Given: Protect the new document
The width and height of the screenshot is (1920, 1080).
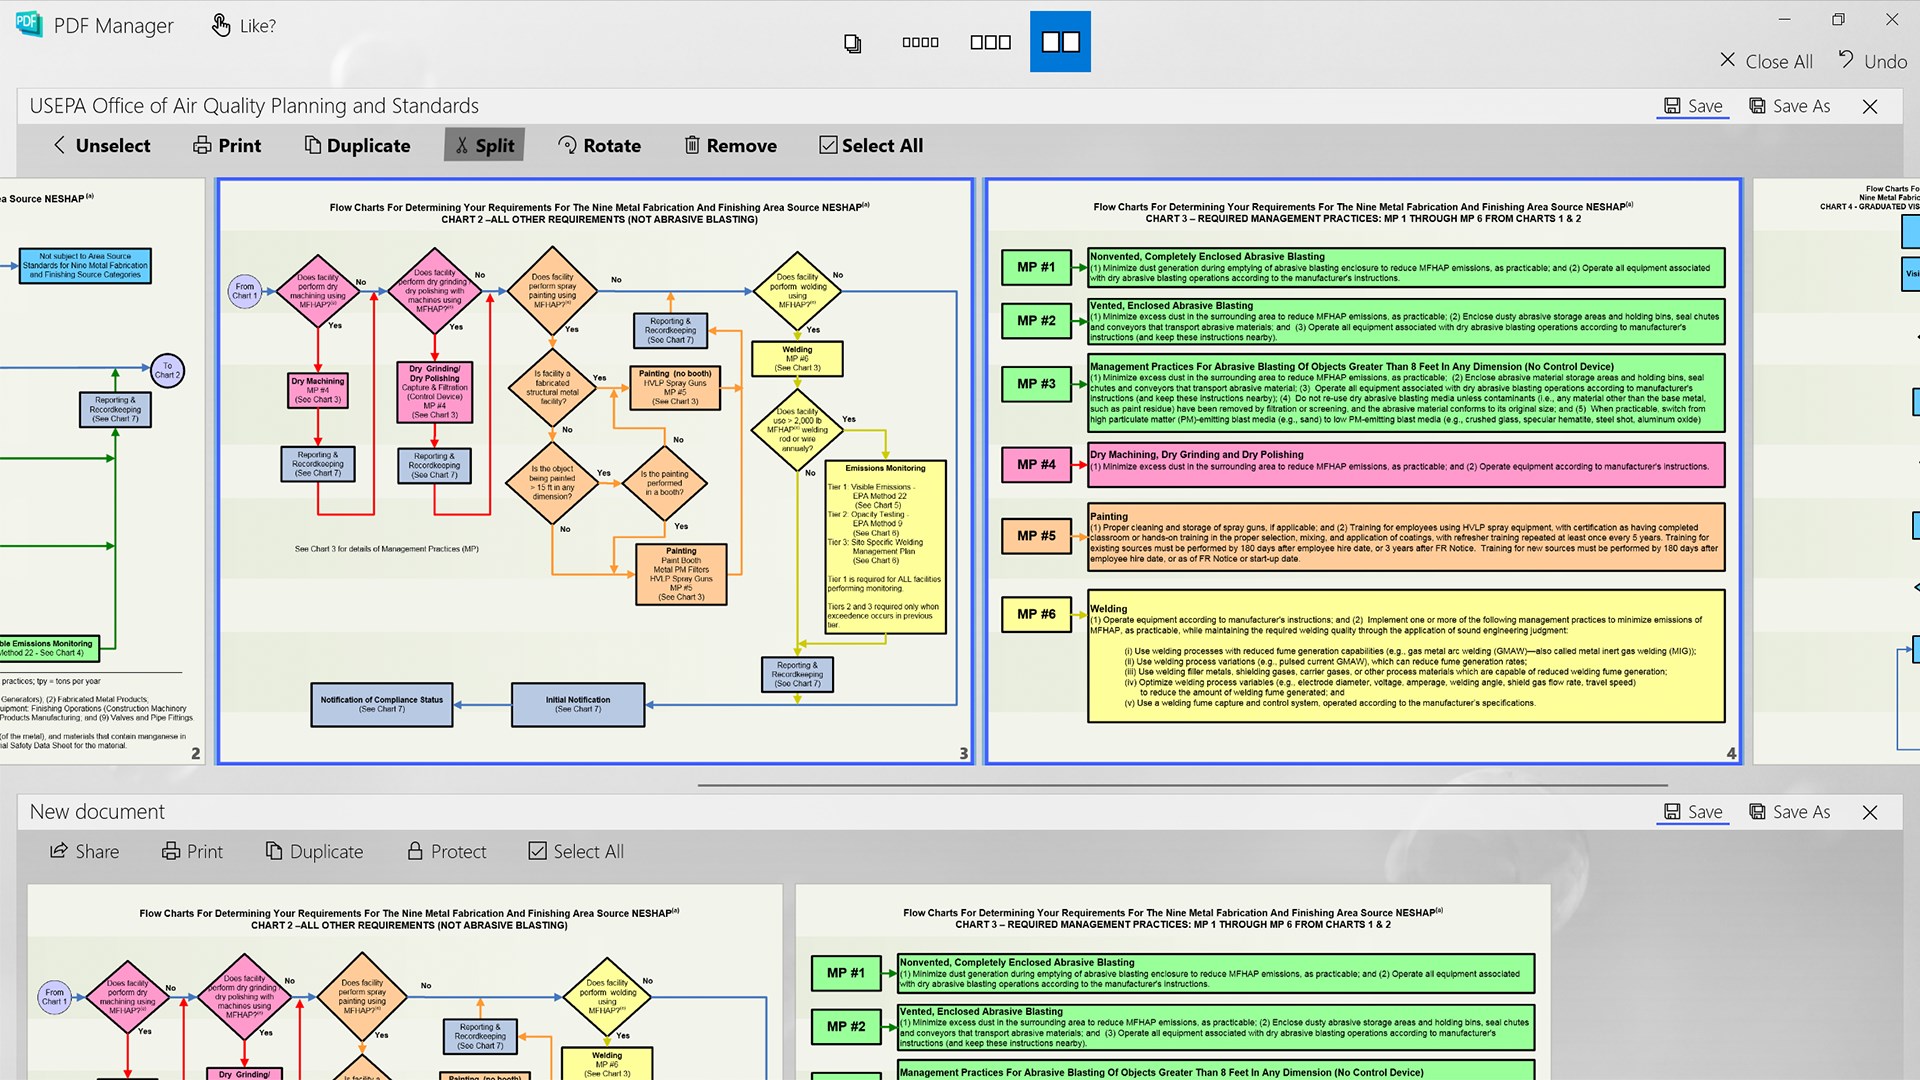Looking at the screenshot, I should pos(446,851).
